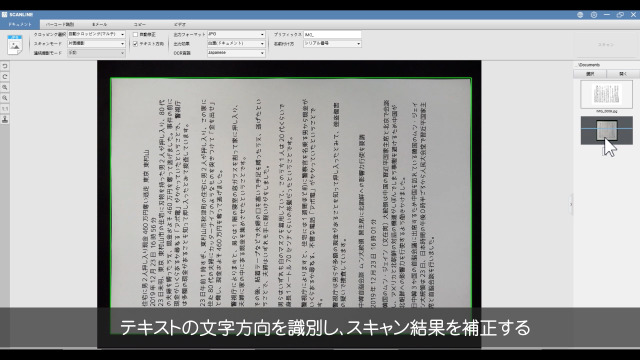Switch to the Eメール tab

[x=99, y=24]
